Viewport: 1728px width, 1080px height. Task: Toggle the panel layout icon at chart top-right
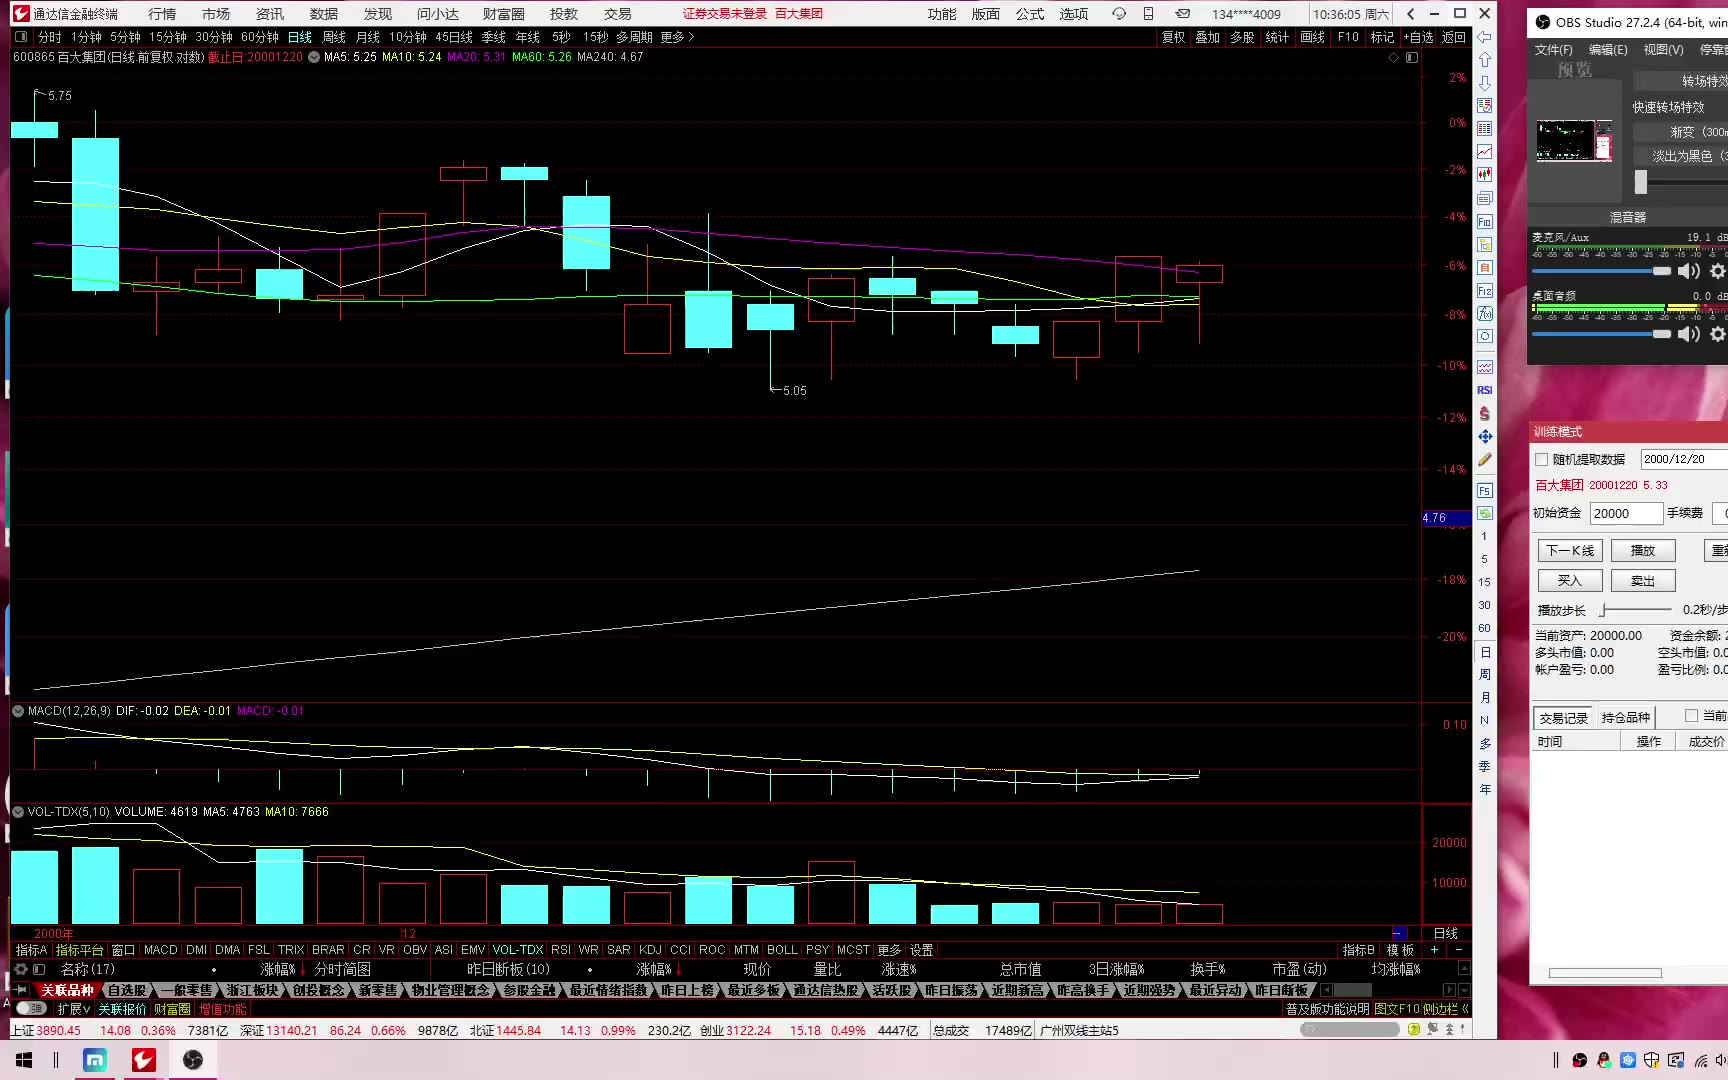click(1412, 57)
